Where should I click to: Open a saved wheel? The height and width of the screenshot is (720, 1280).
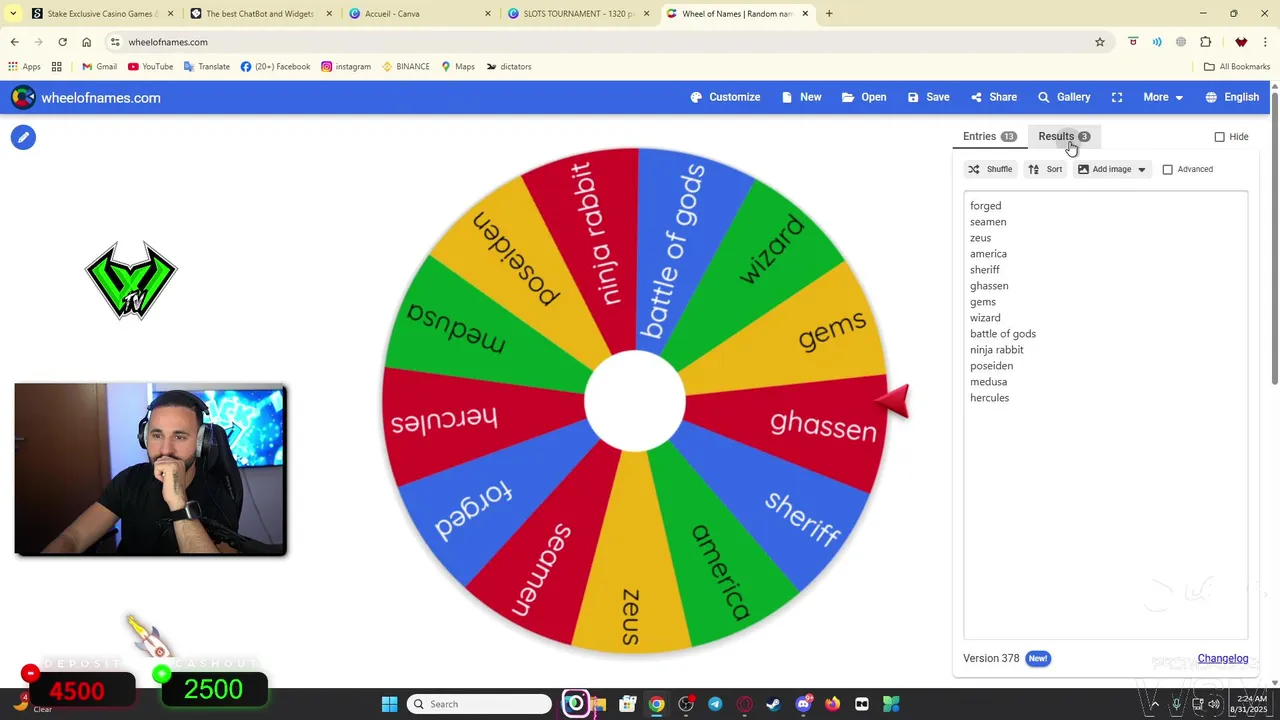(x=864, y=97)
